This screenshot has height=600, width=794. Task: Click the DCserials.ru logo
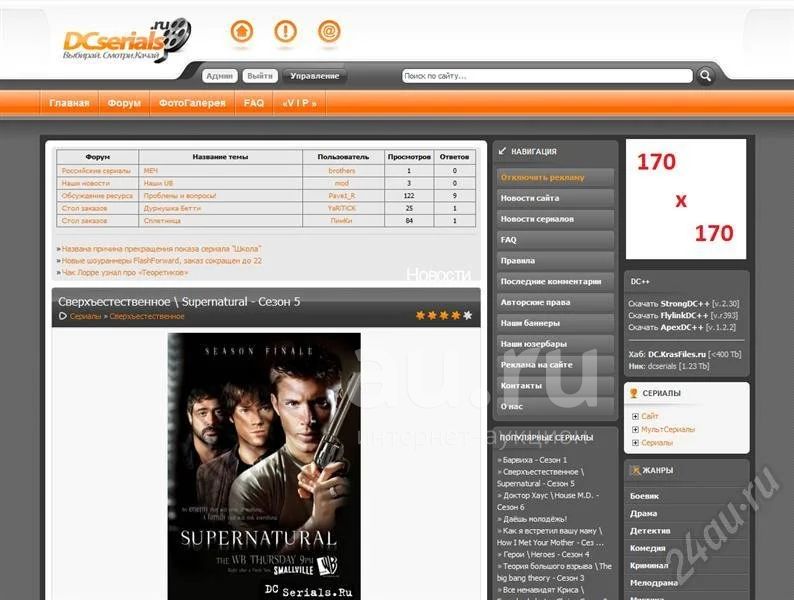point(127,41)
